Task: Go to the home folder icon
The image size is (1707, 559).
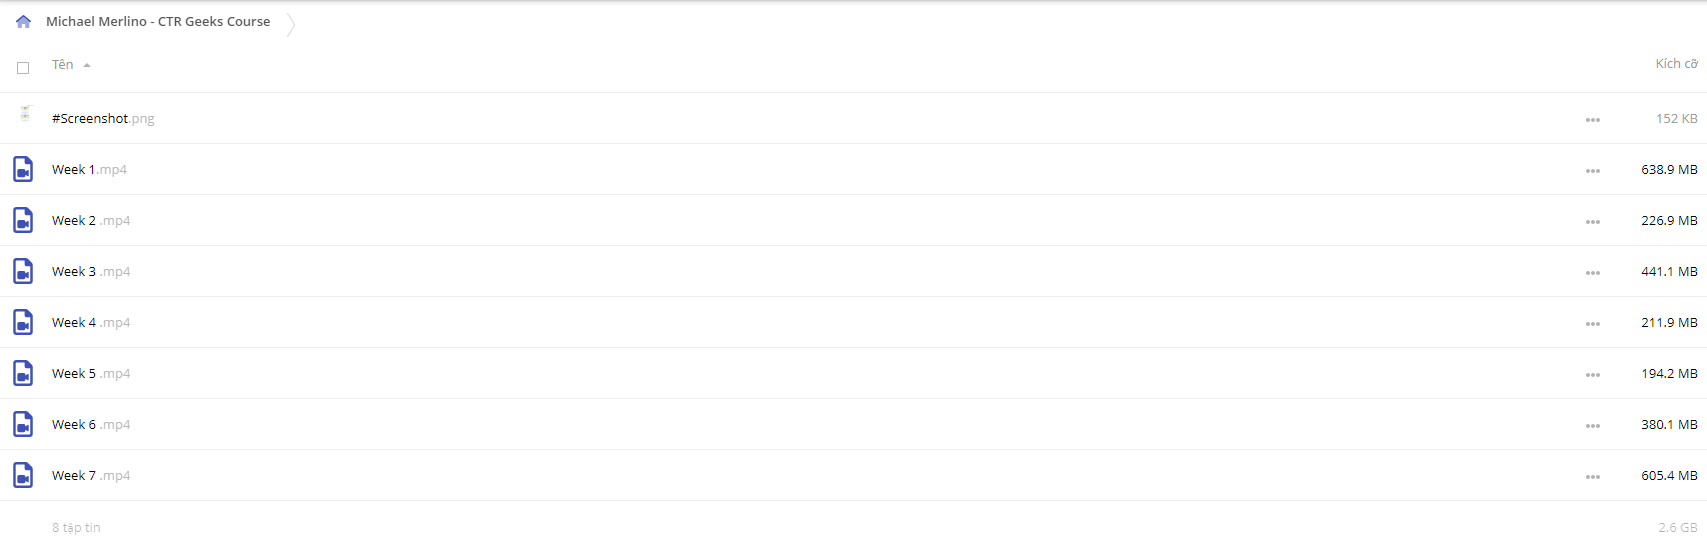Action: [23, 22]
